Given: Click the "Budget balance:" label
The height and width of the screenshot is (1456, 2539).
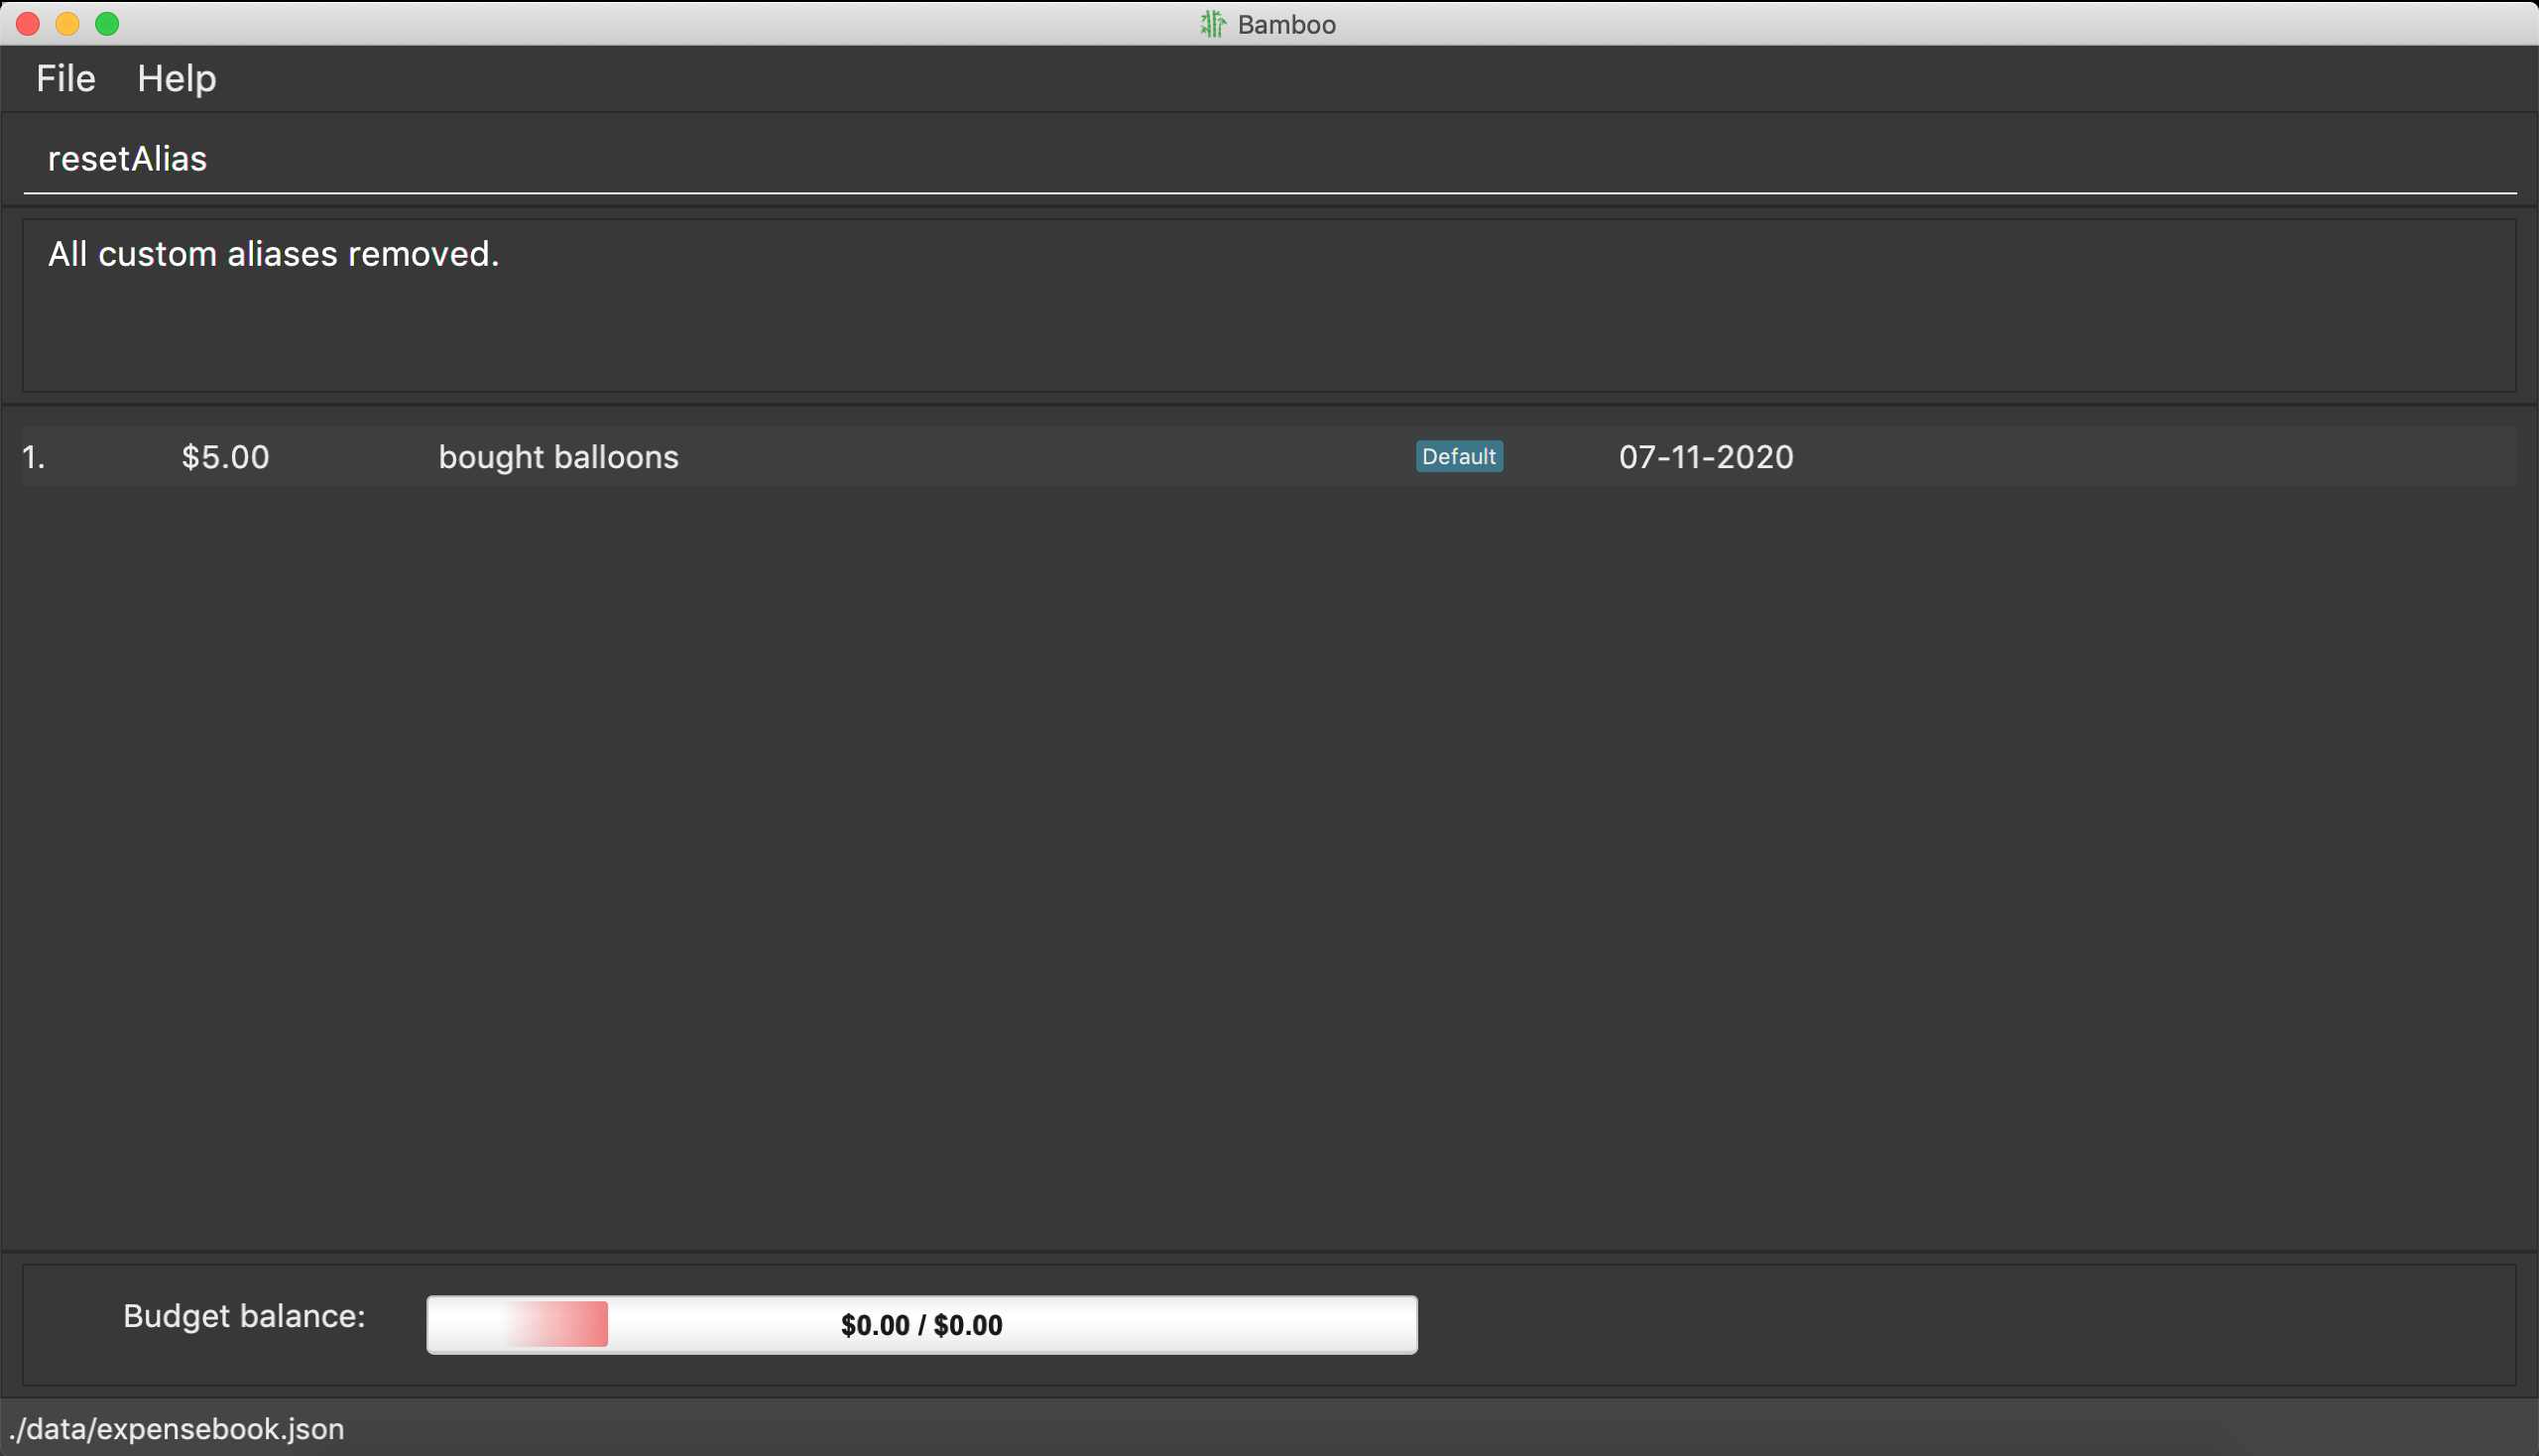Looking at the screenshot, I should pyautogui.click(x=244, y=1316).
